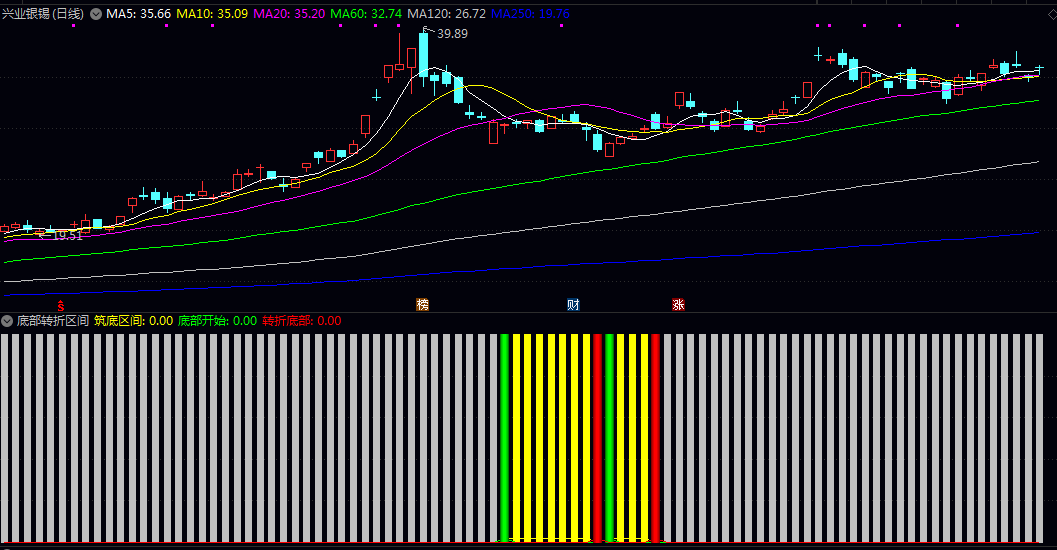This screenshot has width=1057, height=550.
Task: Click the first green indicator bar
Action: [x=504, y=437]
